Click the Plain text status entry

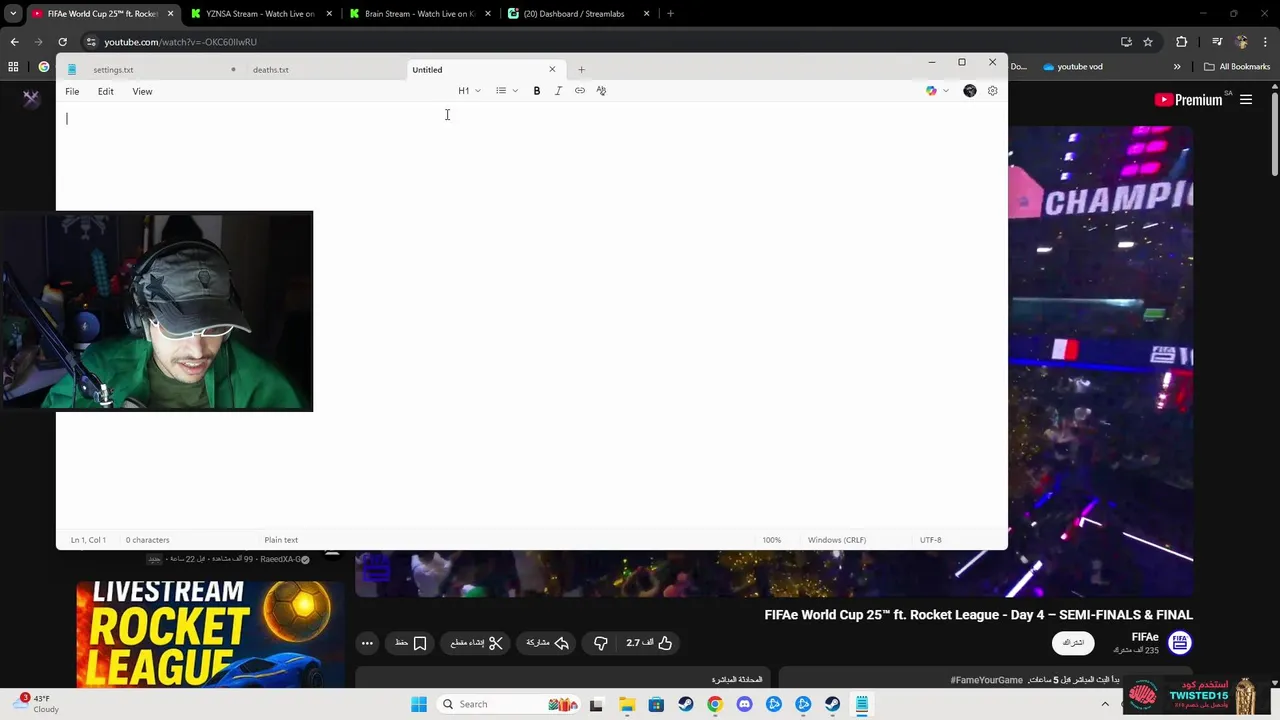[281, 540]
